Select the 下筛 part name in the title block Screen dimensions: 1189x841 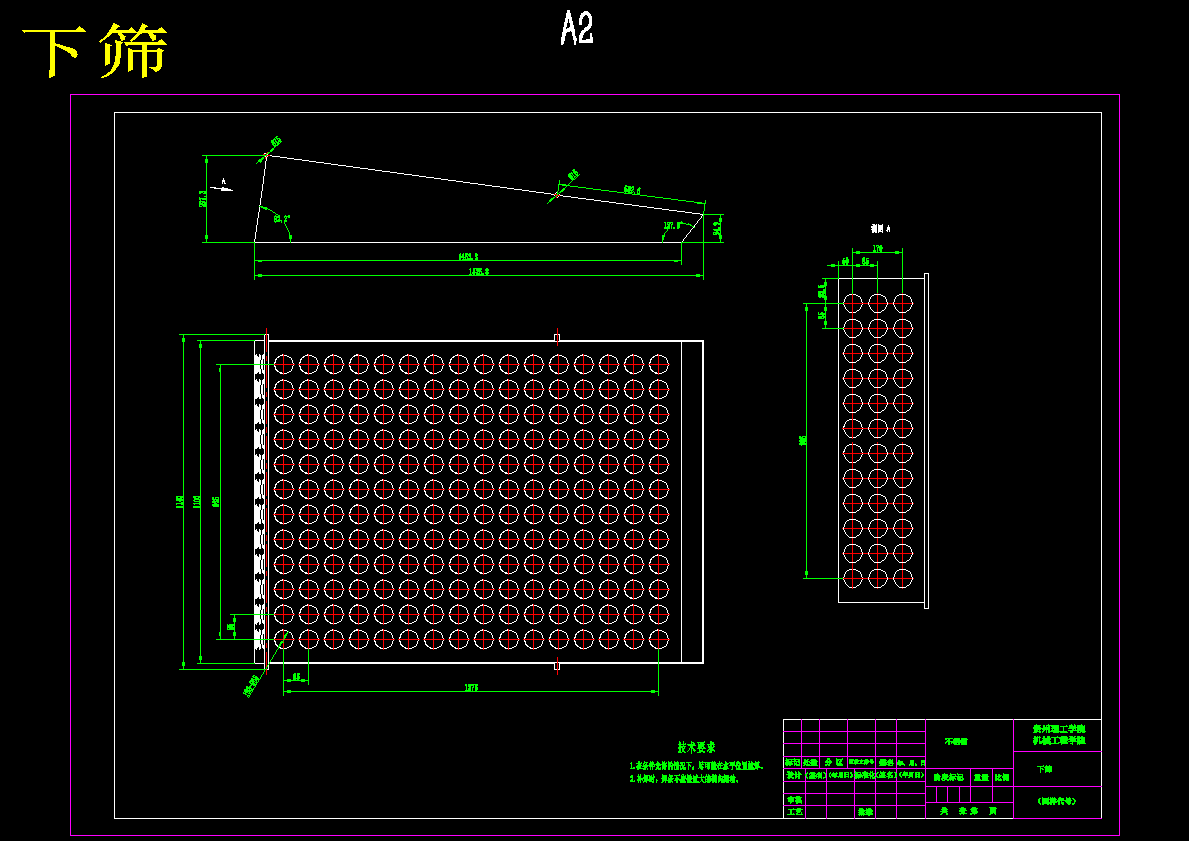pyautogui.click(x=1044, y=769)
